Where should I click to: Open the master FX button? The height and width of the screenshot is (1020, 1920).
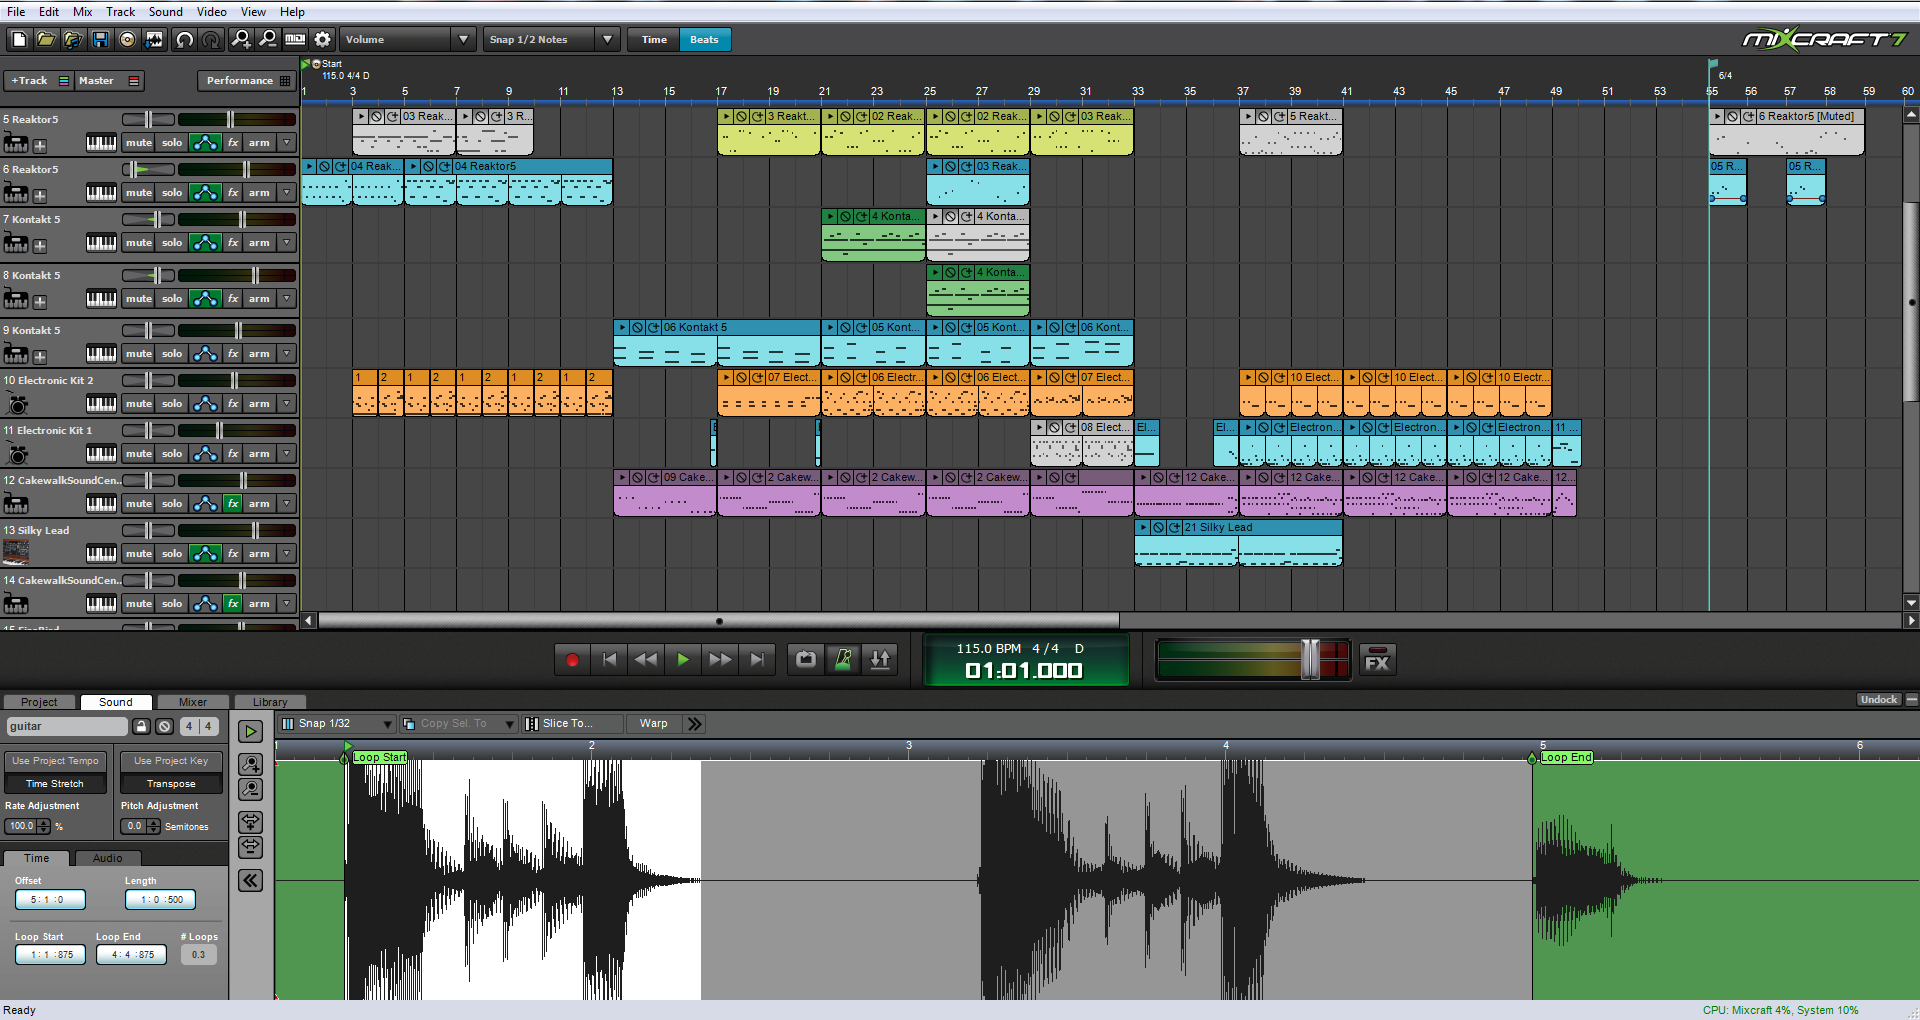click(x=1377, y=661)
